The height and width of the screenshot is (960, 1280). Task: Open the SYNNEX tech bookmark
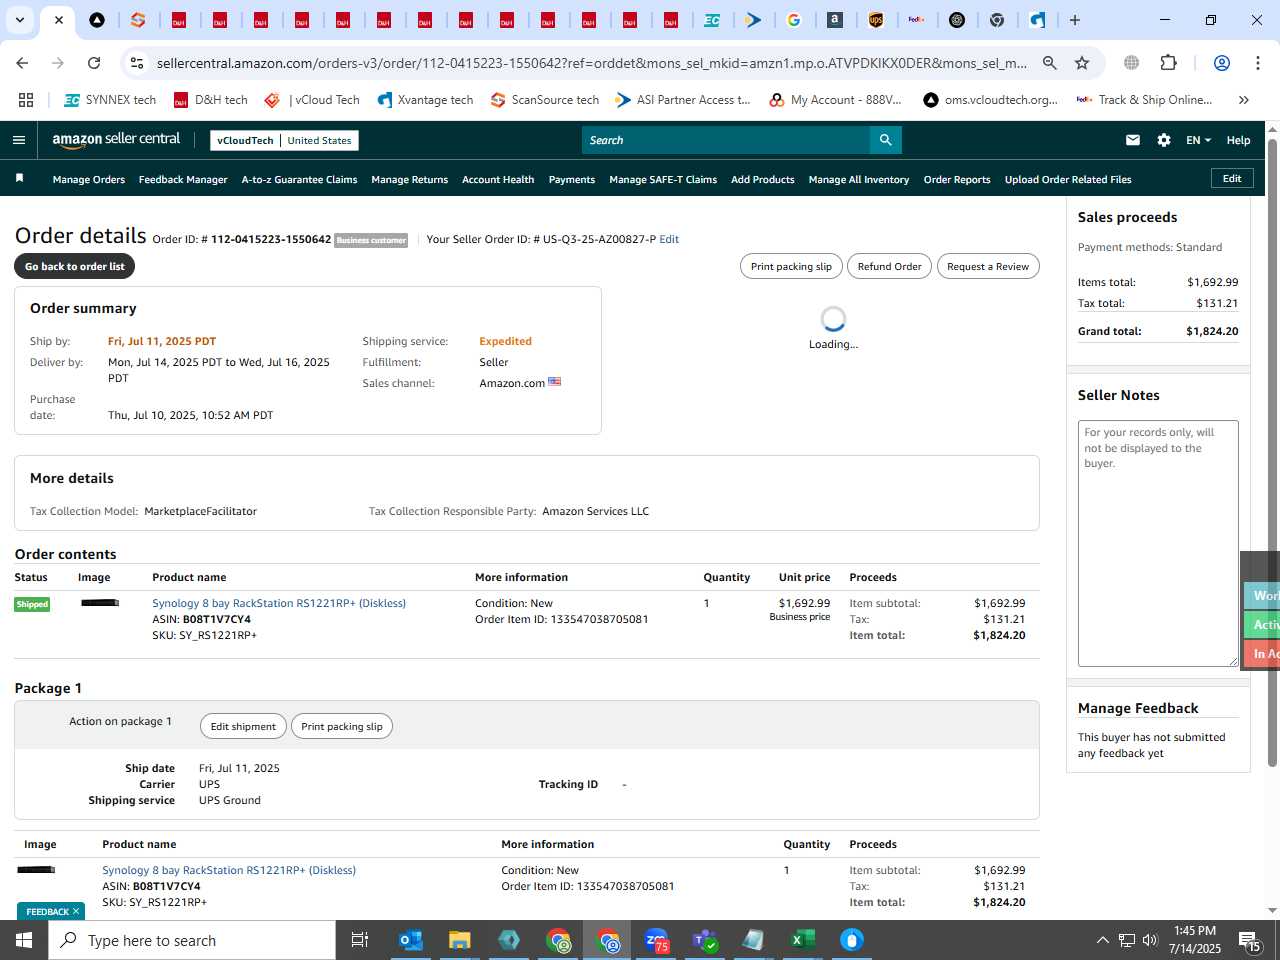pos(110,100)
